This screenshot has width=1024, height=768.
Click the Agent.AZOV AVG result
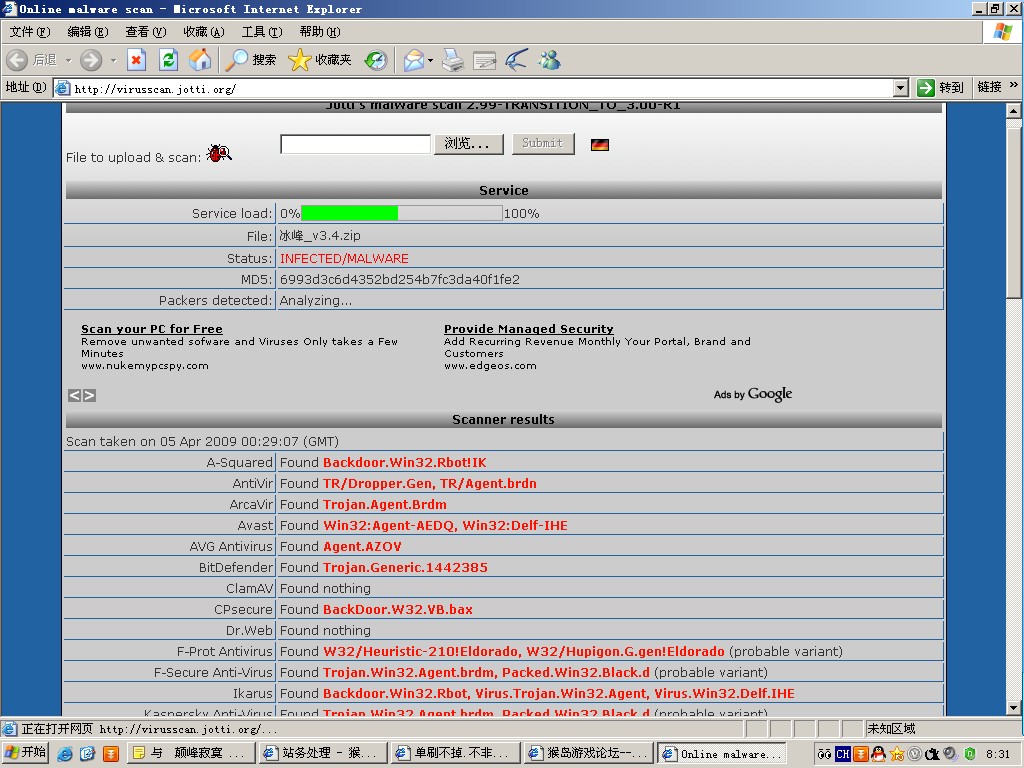click(362, 547)
